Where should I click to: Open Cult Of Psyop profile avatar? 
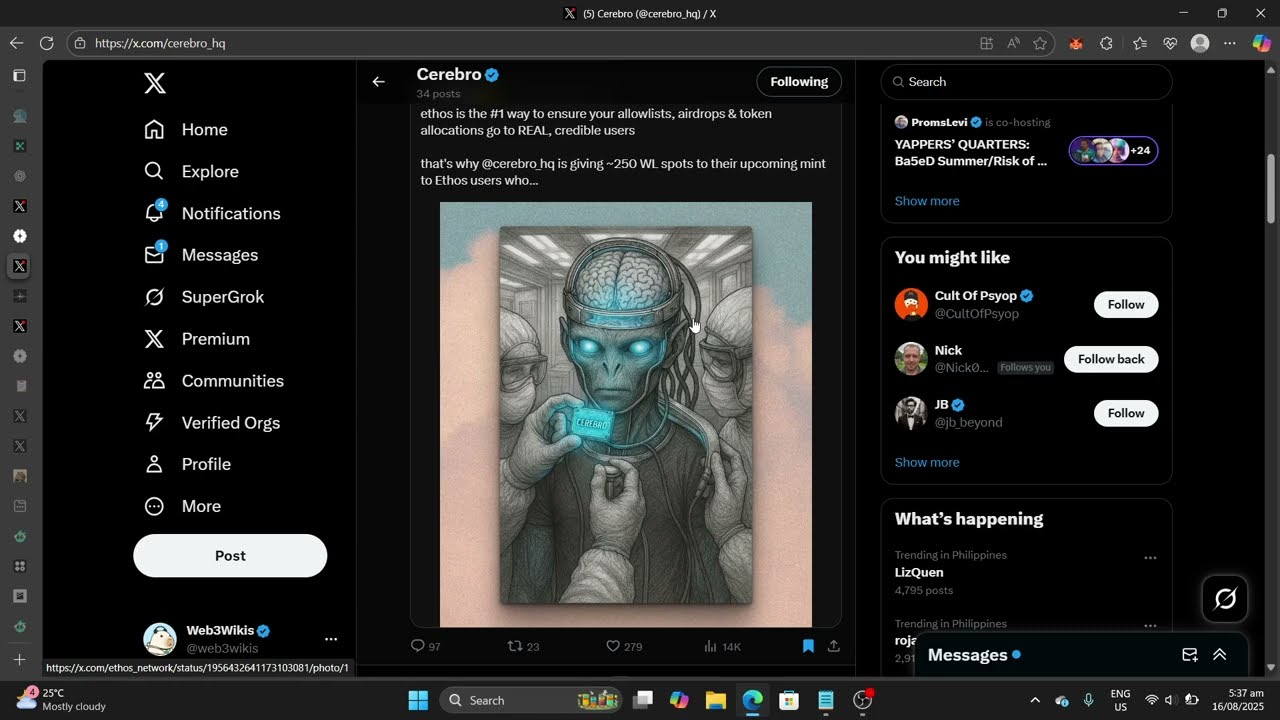911,304
